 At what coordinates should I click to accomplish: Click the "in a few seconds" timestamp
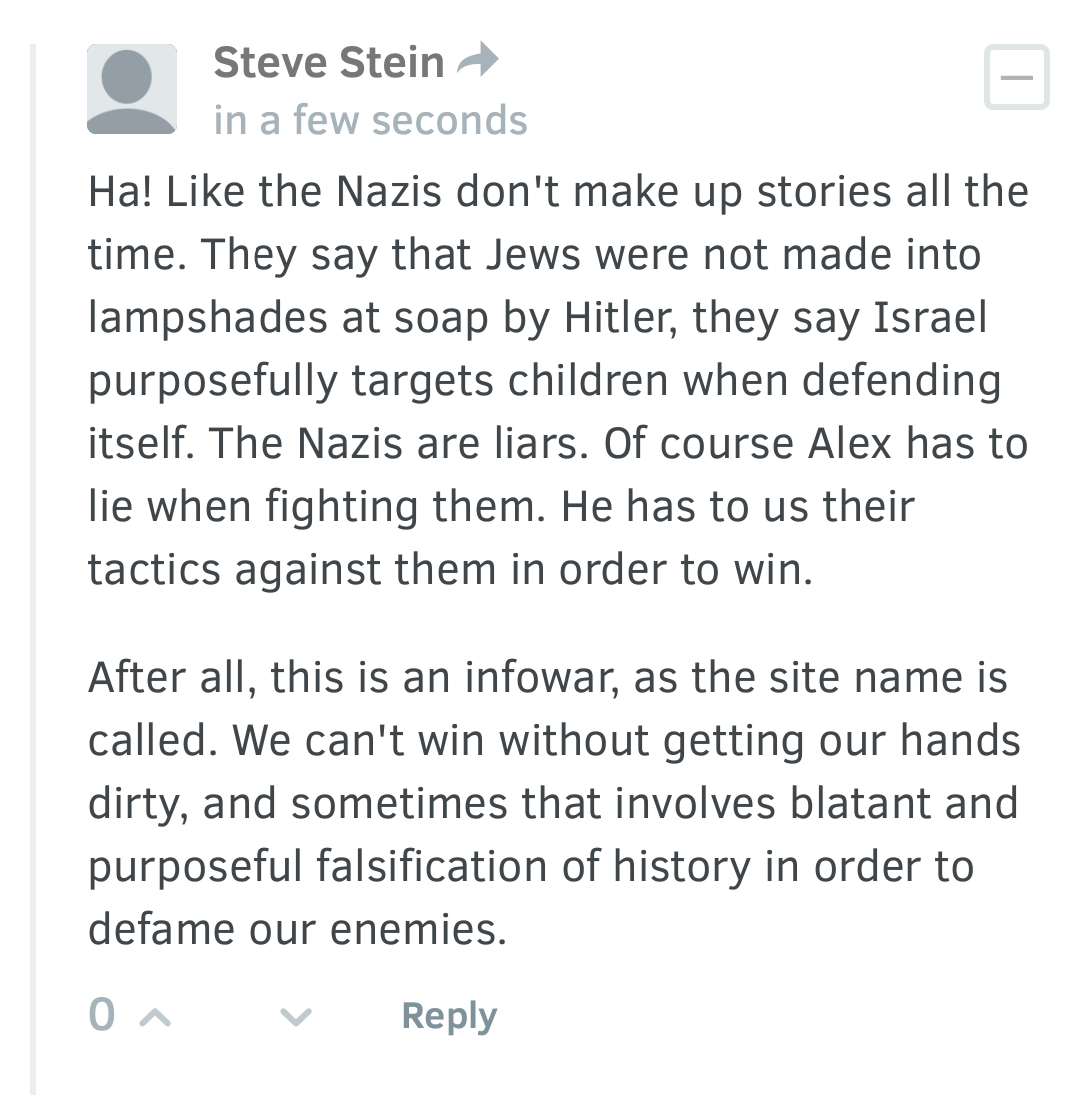(x=370, y=120)
